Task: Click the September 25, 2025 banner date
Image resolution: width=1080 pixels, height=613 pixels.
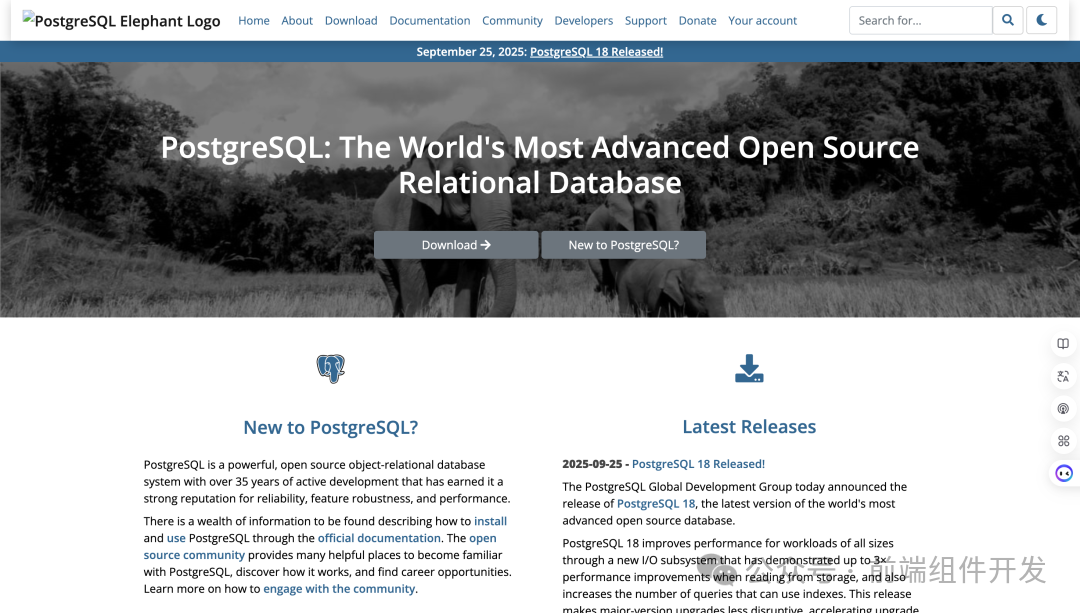Action: coord(471,52)
